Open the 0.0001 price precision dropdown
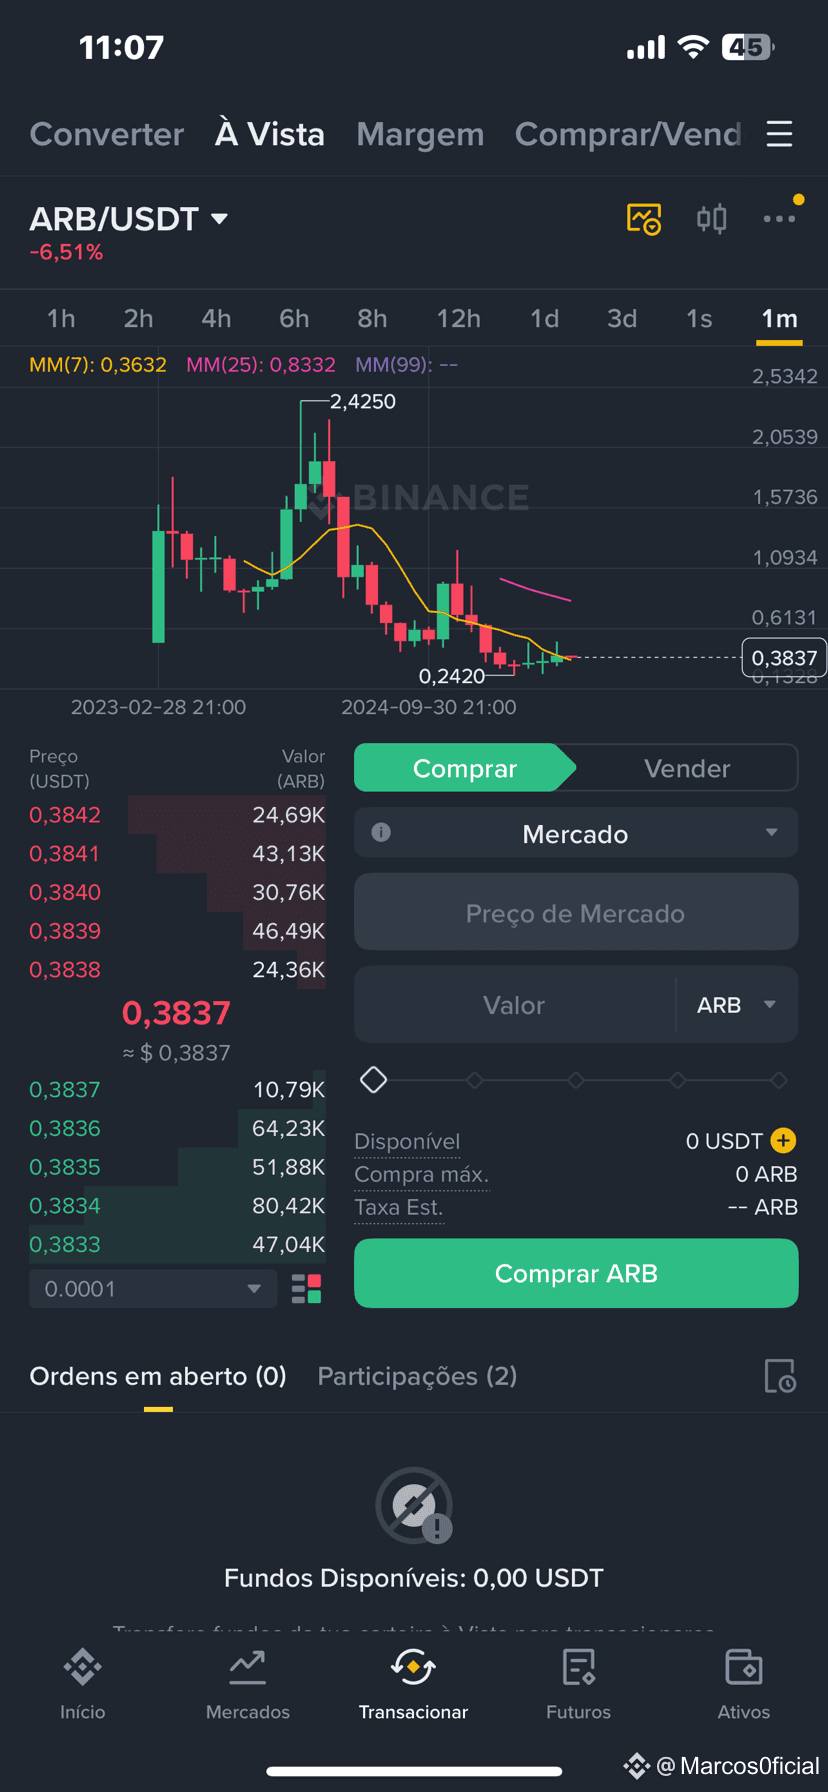The width and height of the screenshot is (828, 1792). pyautogui.click(x=153, y=1289)
